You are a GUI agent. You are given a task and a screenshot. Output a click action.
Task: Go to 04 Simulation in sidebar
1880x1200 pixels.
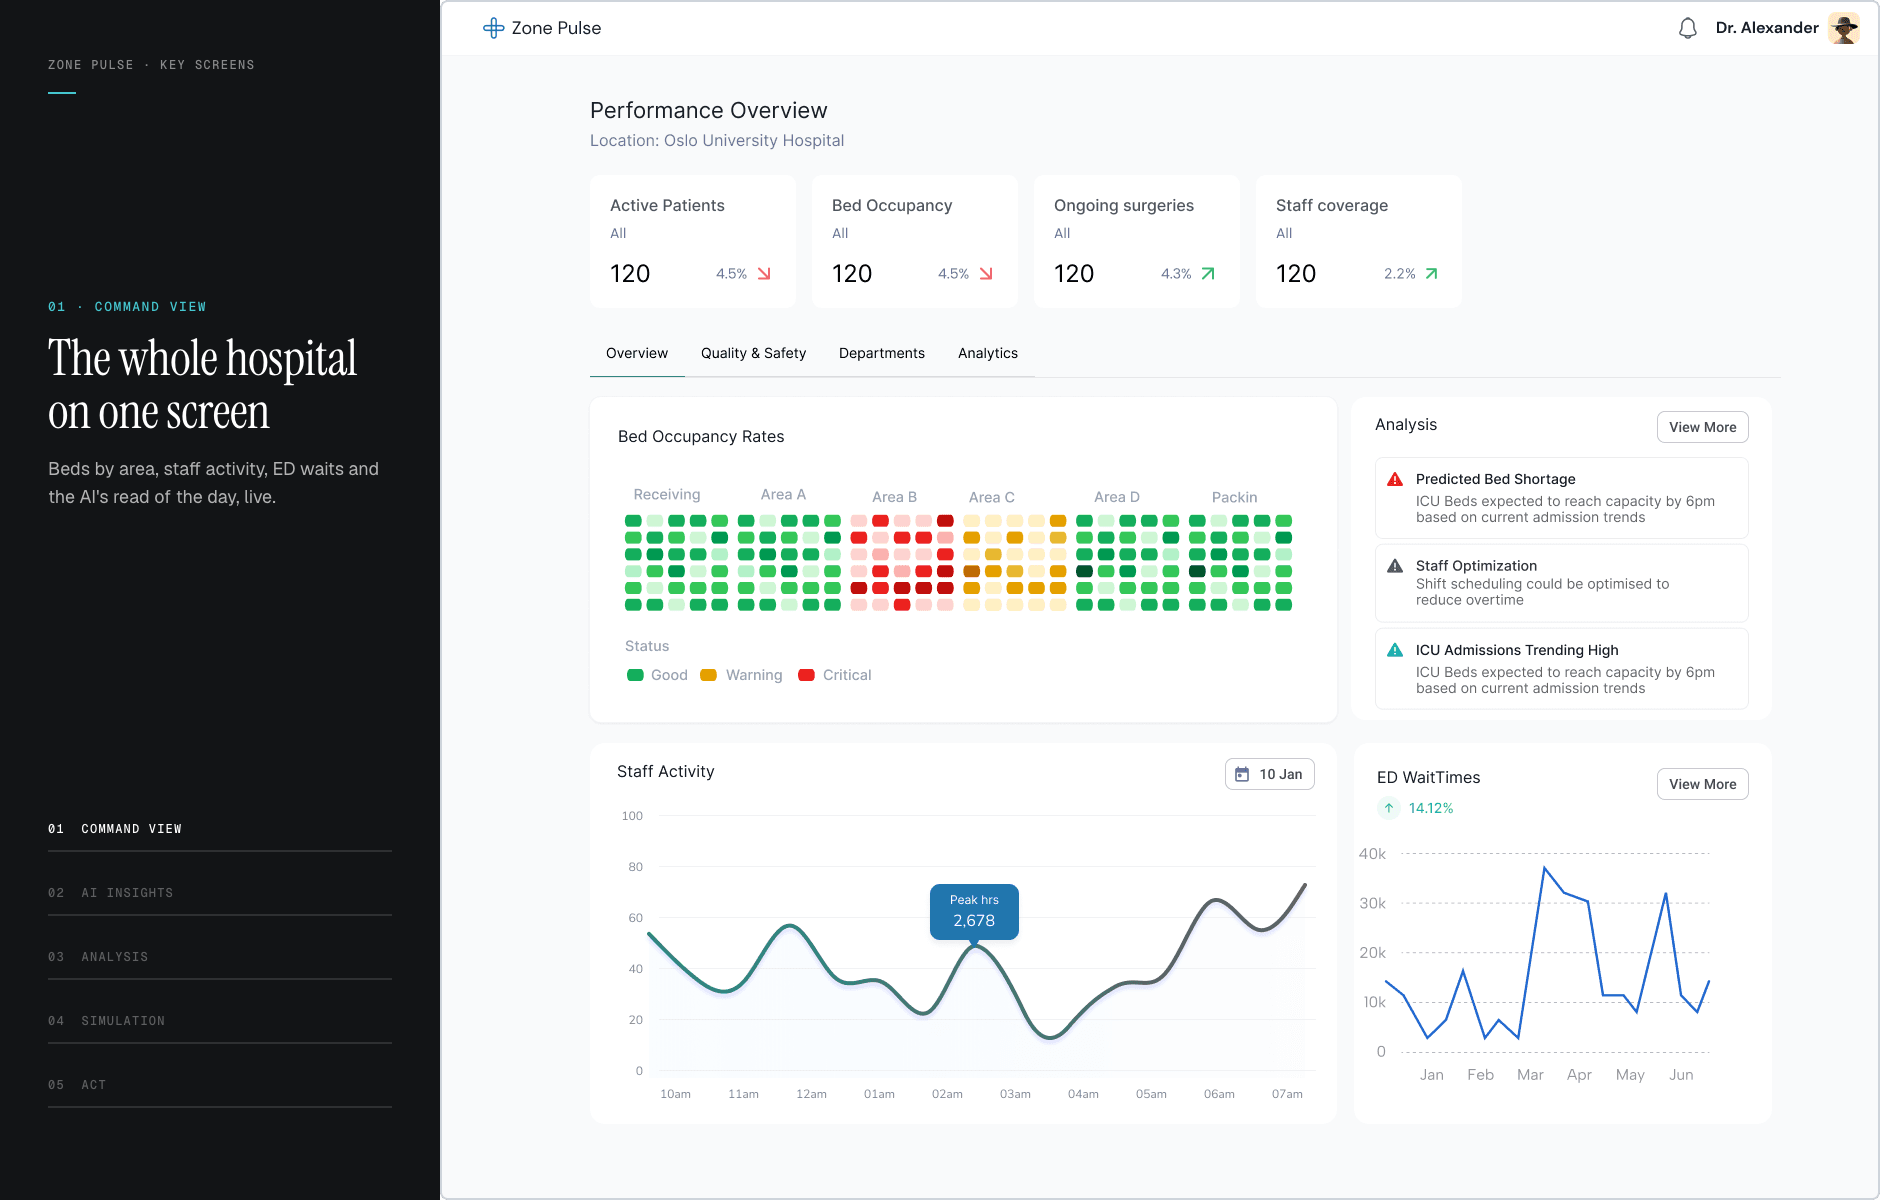click(220, 1021)
